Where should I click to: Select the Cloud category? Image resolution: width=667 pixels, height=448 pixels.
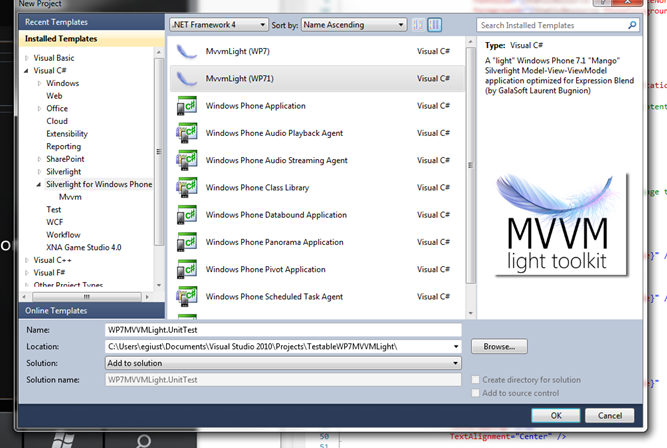click(57, 121)
